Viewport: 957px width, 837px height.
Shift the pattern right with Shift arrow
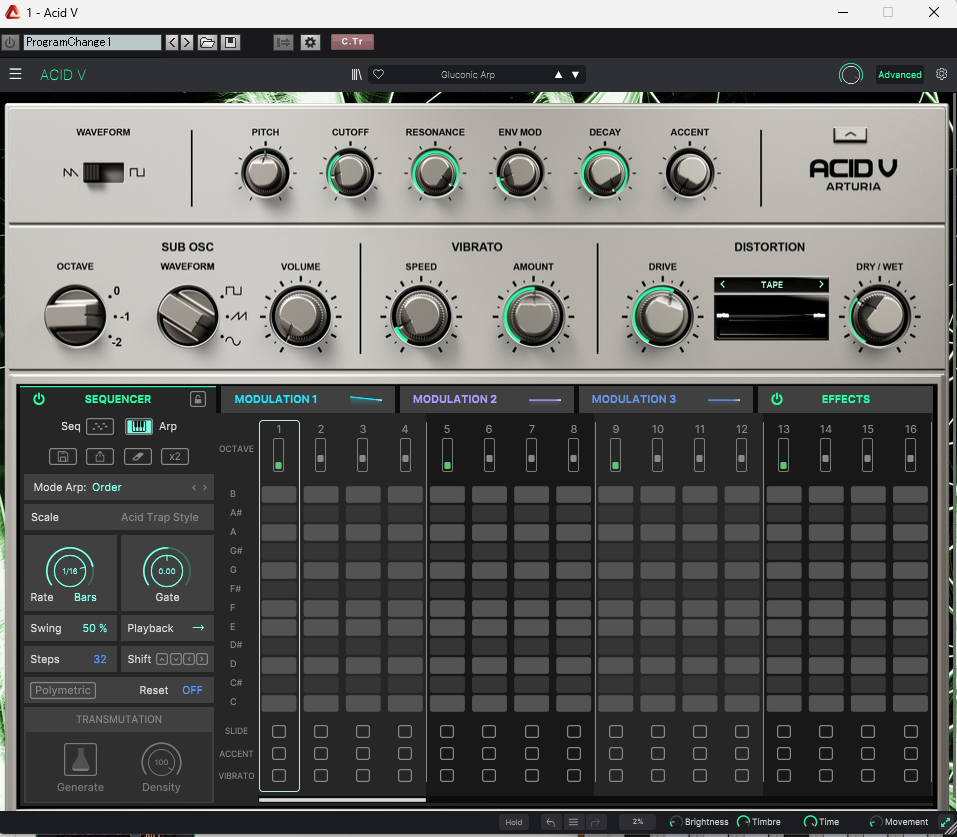(202, 659)
